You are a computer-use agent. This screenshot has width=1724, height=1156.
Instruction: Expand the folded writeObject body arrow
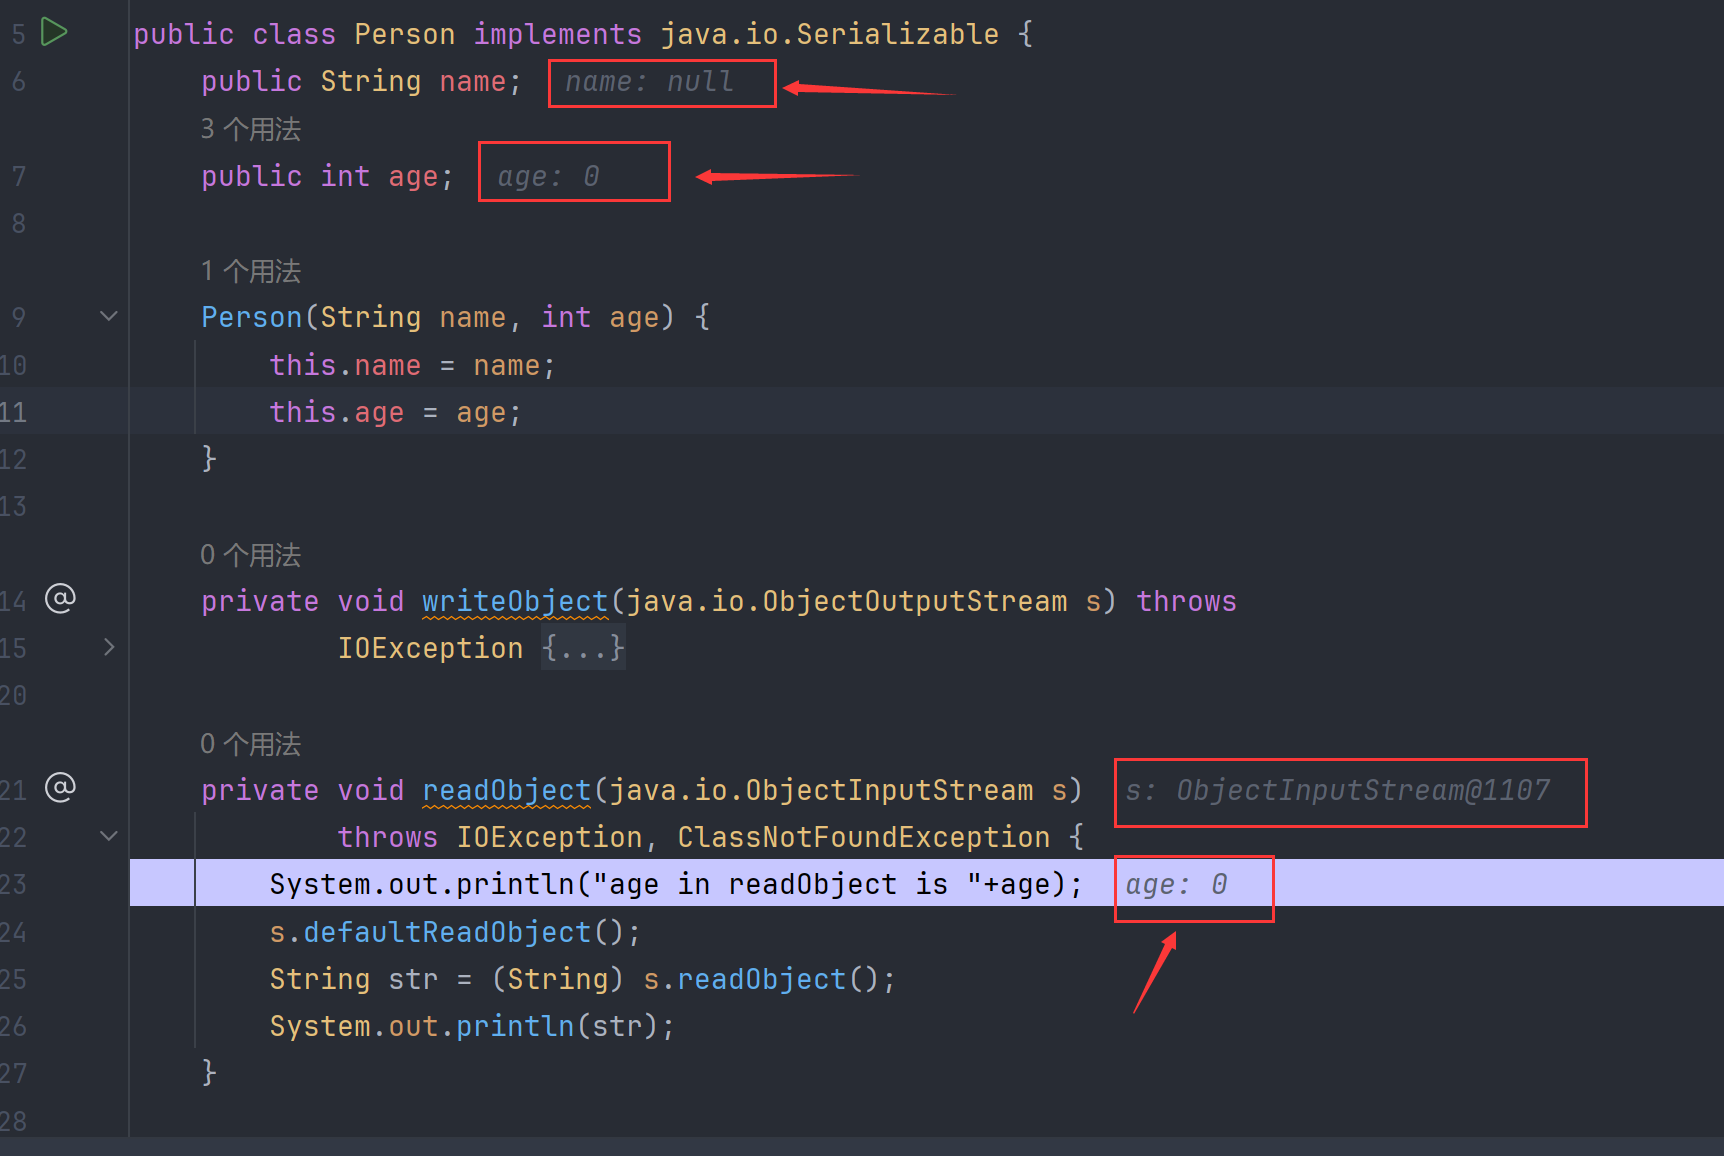coord(109,647)
